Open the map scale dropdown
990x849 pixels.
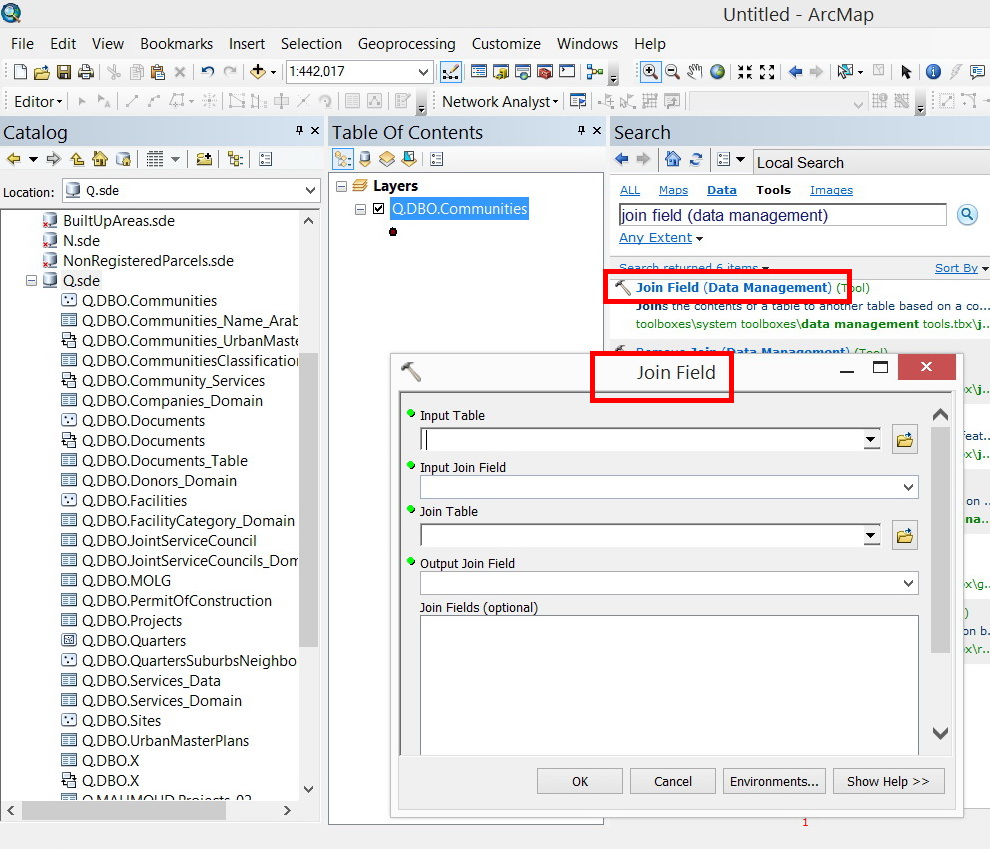(423, 72)
